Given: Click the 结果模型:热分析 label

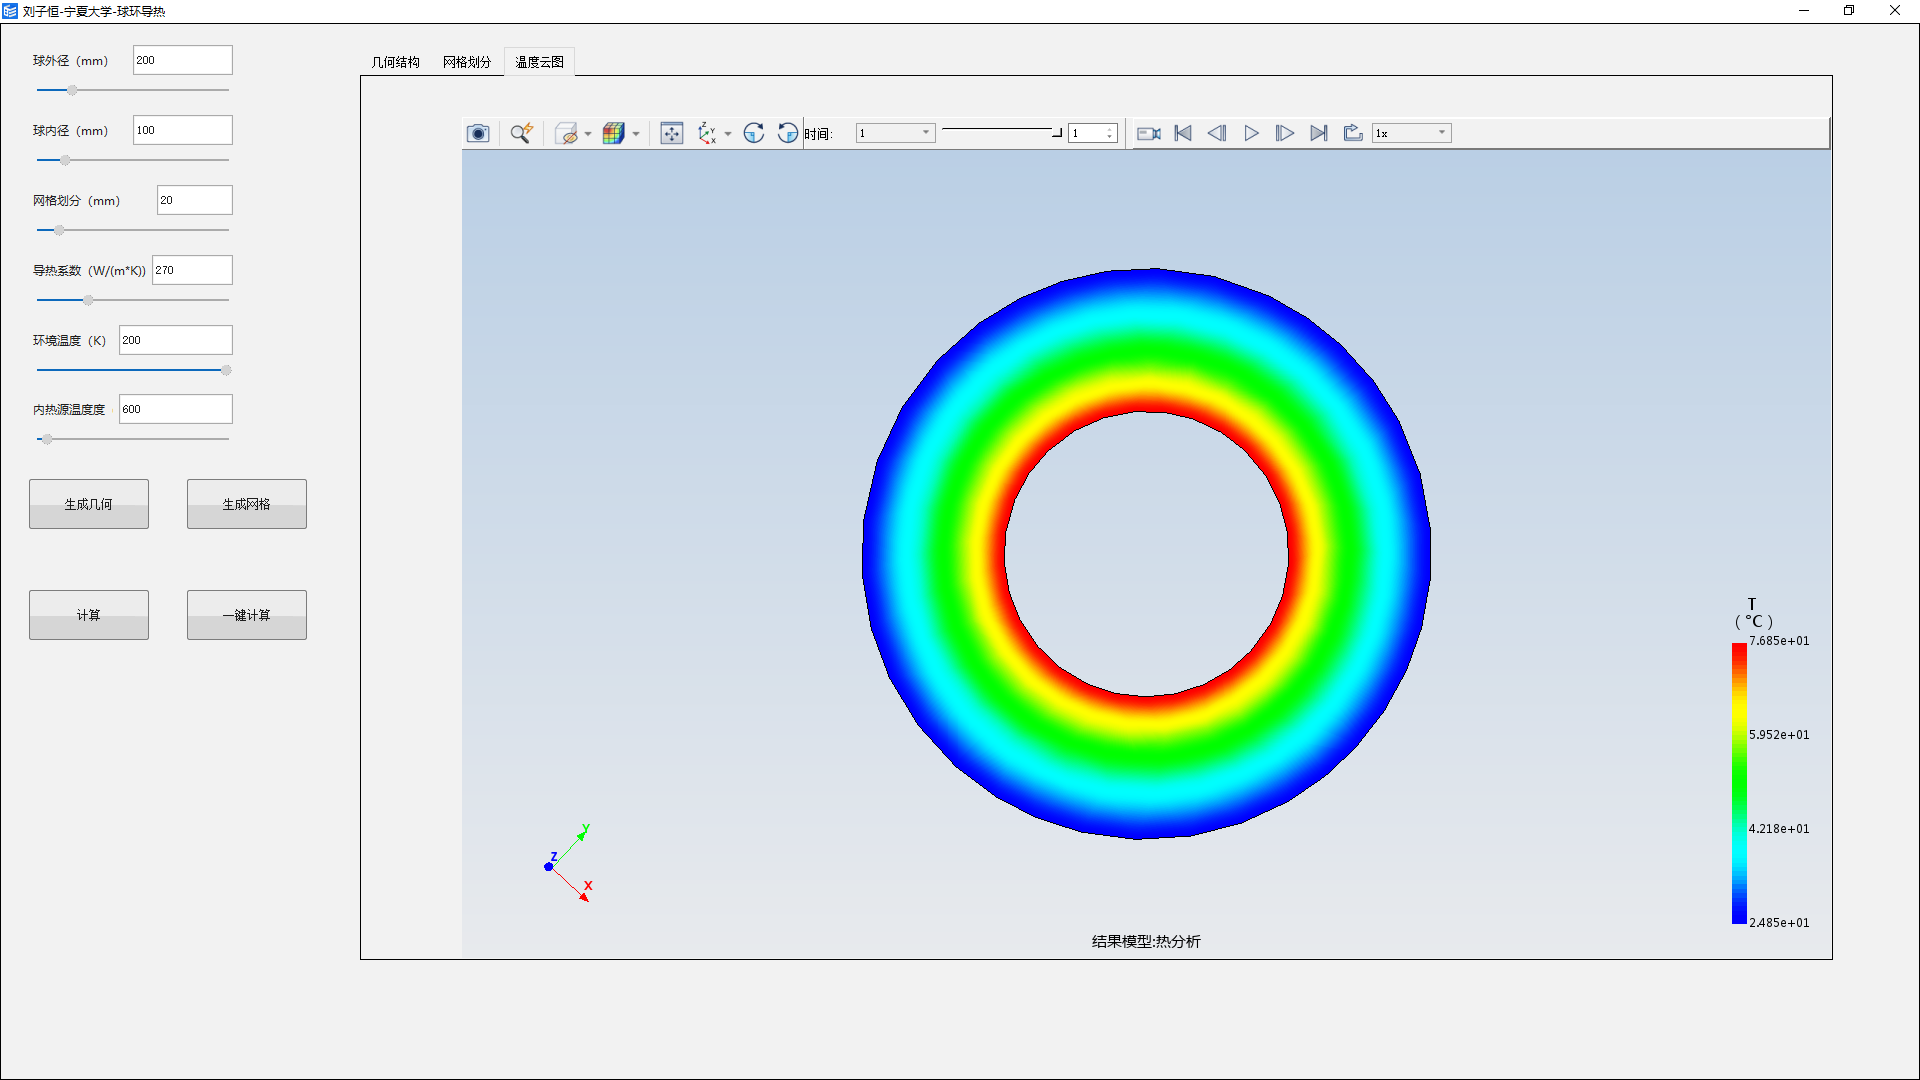Looking at the screenshot, I should point(1146,941).
